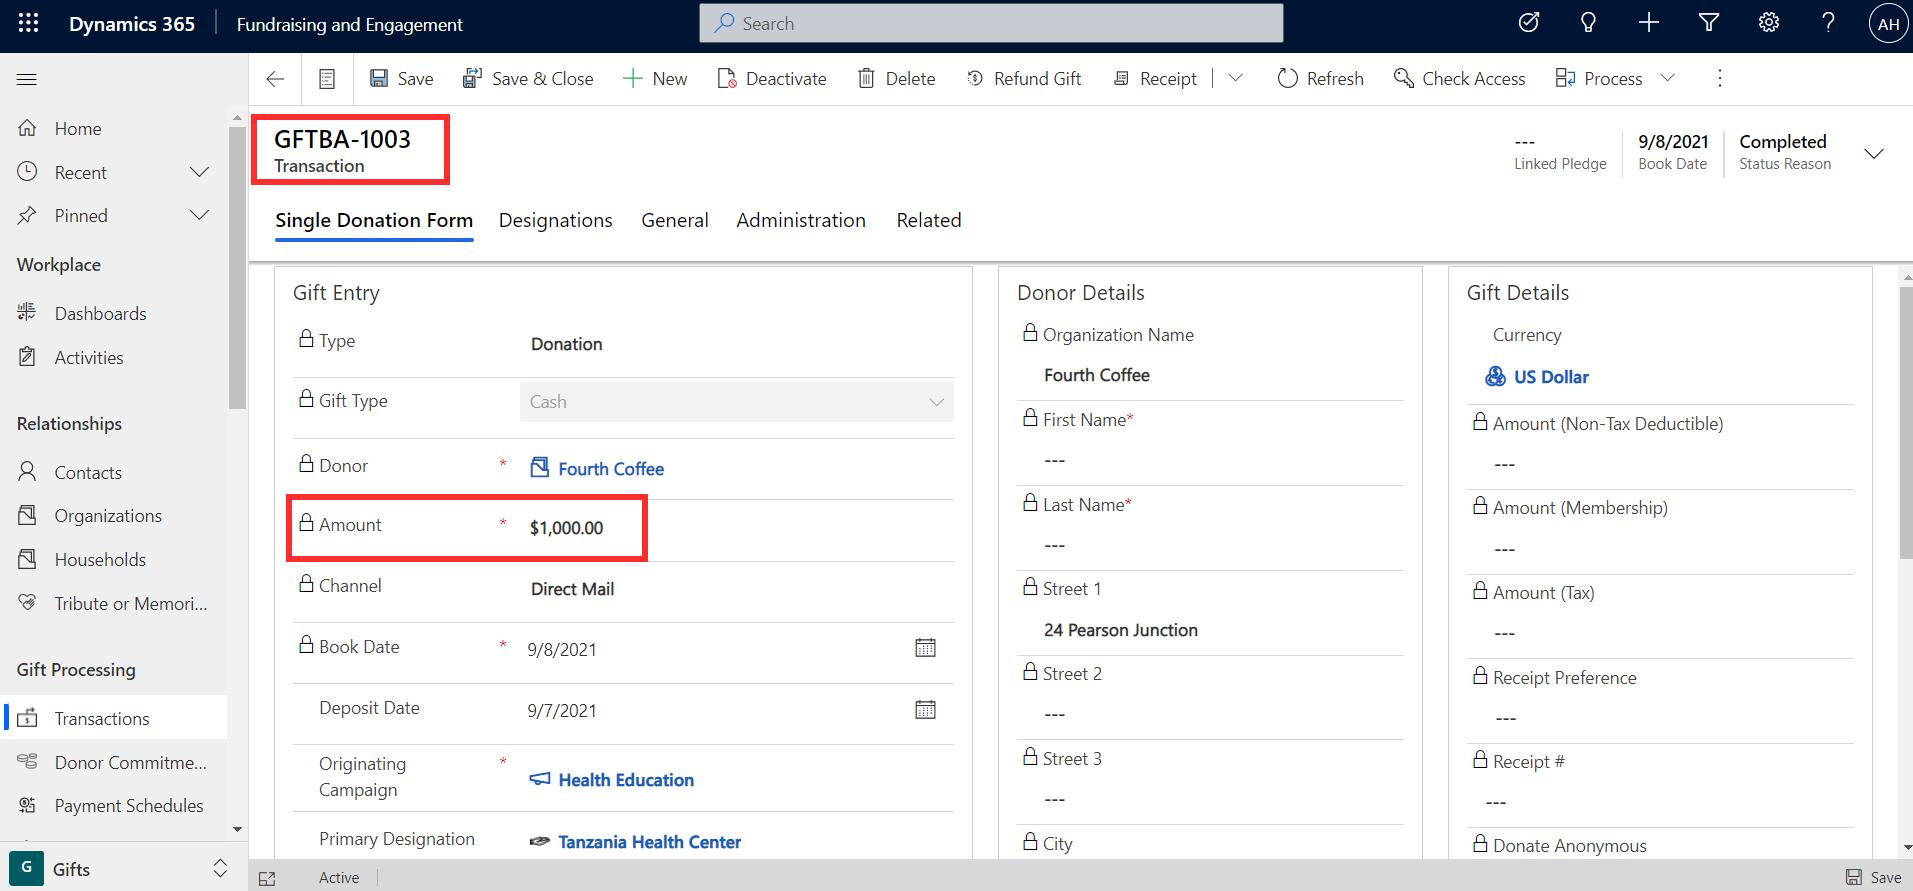Delete the transaction record
This screenshot has height=891, width=1913.
pyautogui.click(x=897, y=79)
